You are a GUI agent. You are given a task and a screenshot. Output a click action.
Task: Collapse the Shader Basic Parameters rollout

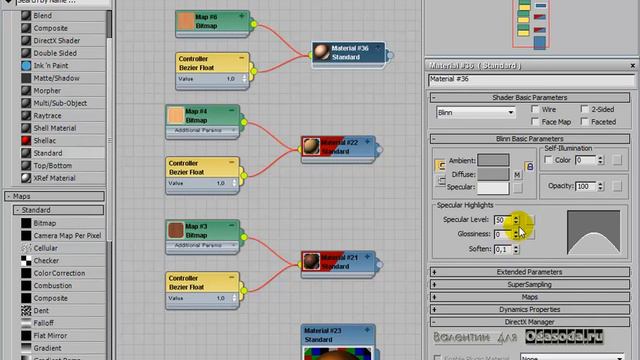click(x=529, y=98)
